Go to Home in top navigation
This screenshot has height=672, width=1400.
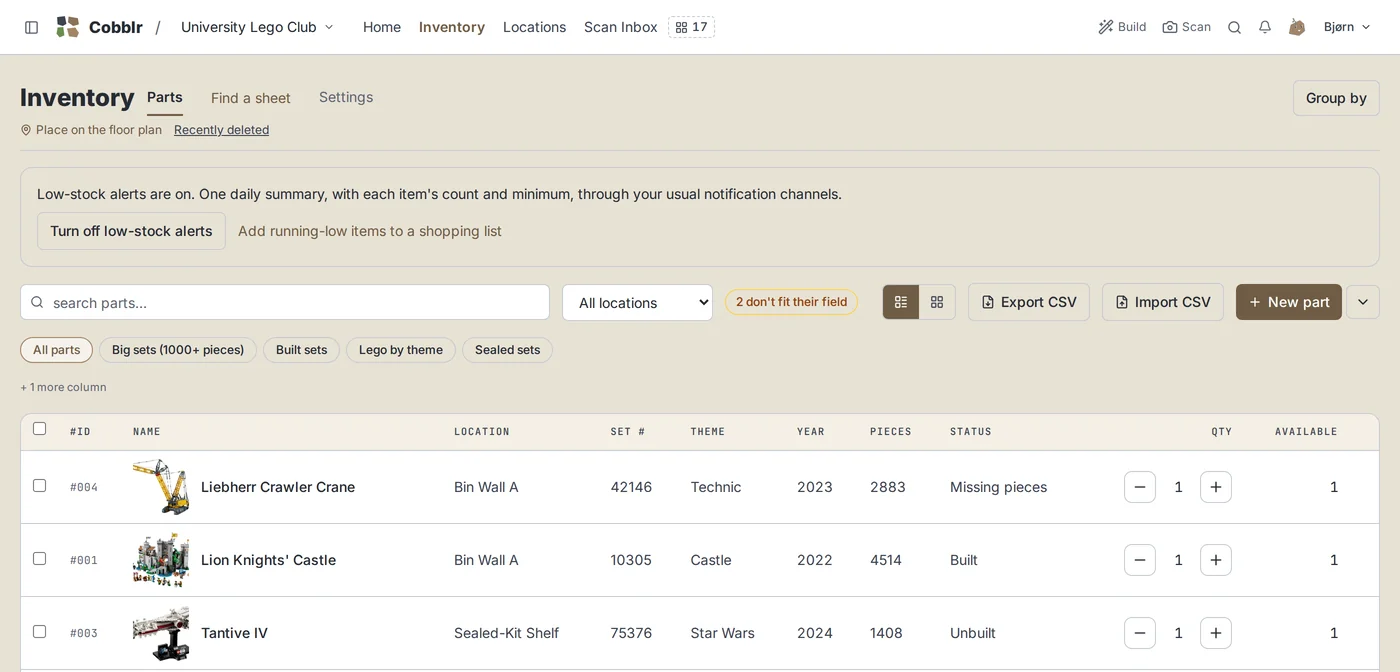[382, 27]
